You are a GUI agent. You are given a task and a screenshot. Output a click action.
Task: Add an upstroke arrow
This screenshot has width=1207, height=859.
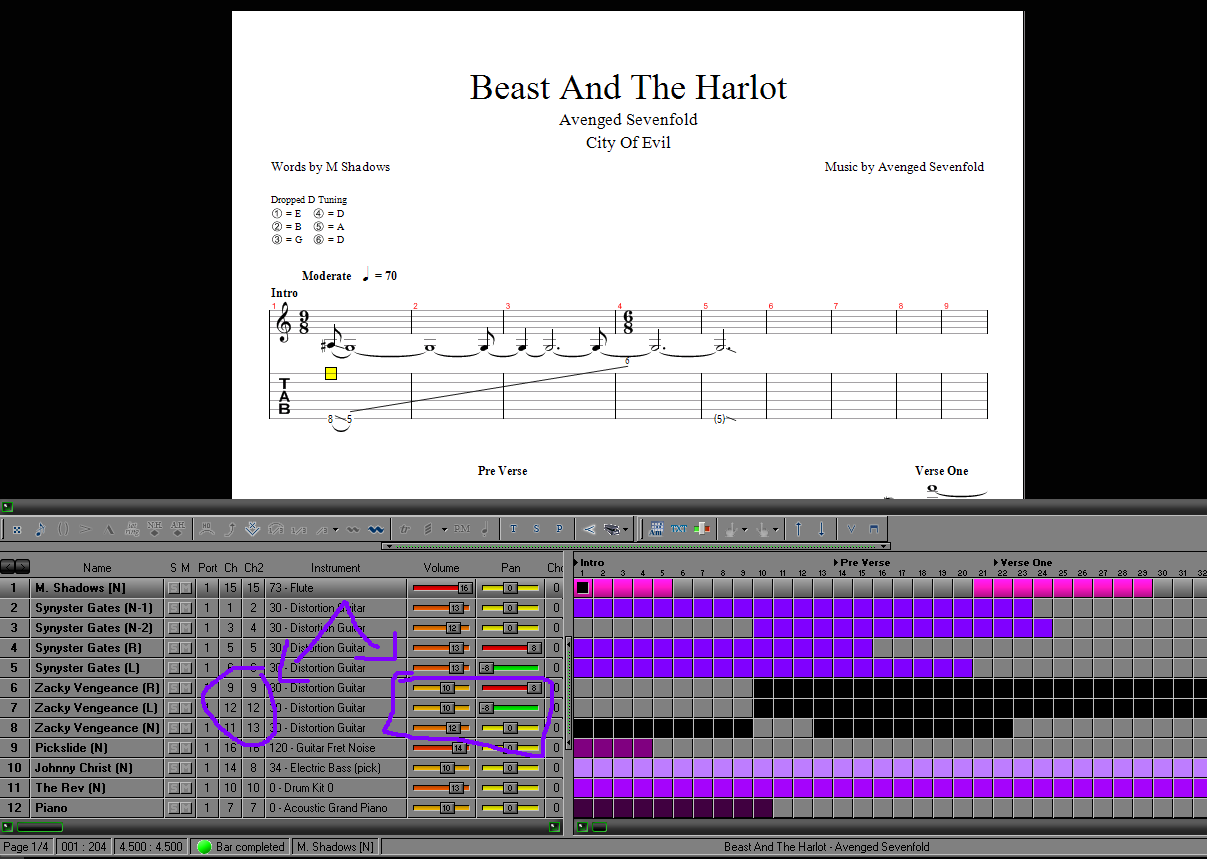pyautogui.click(x=798, y=529)
